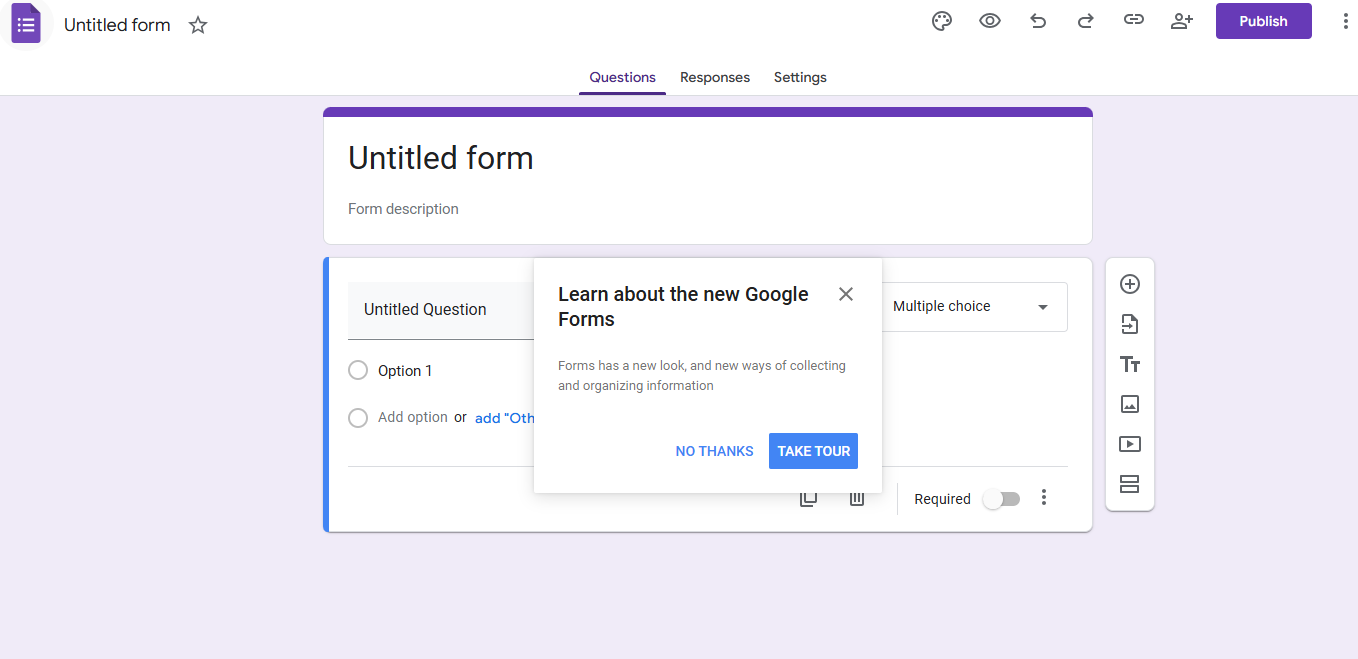Image resolution: width=1358 pixels, height=659 pixels.
Task: Add a video to the form
Action: (x=1130, y=444)
